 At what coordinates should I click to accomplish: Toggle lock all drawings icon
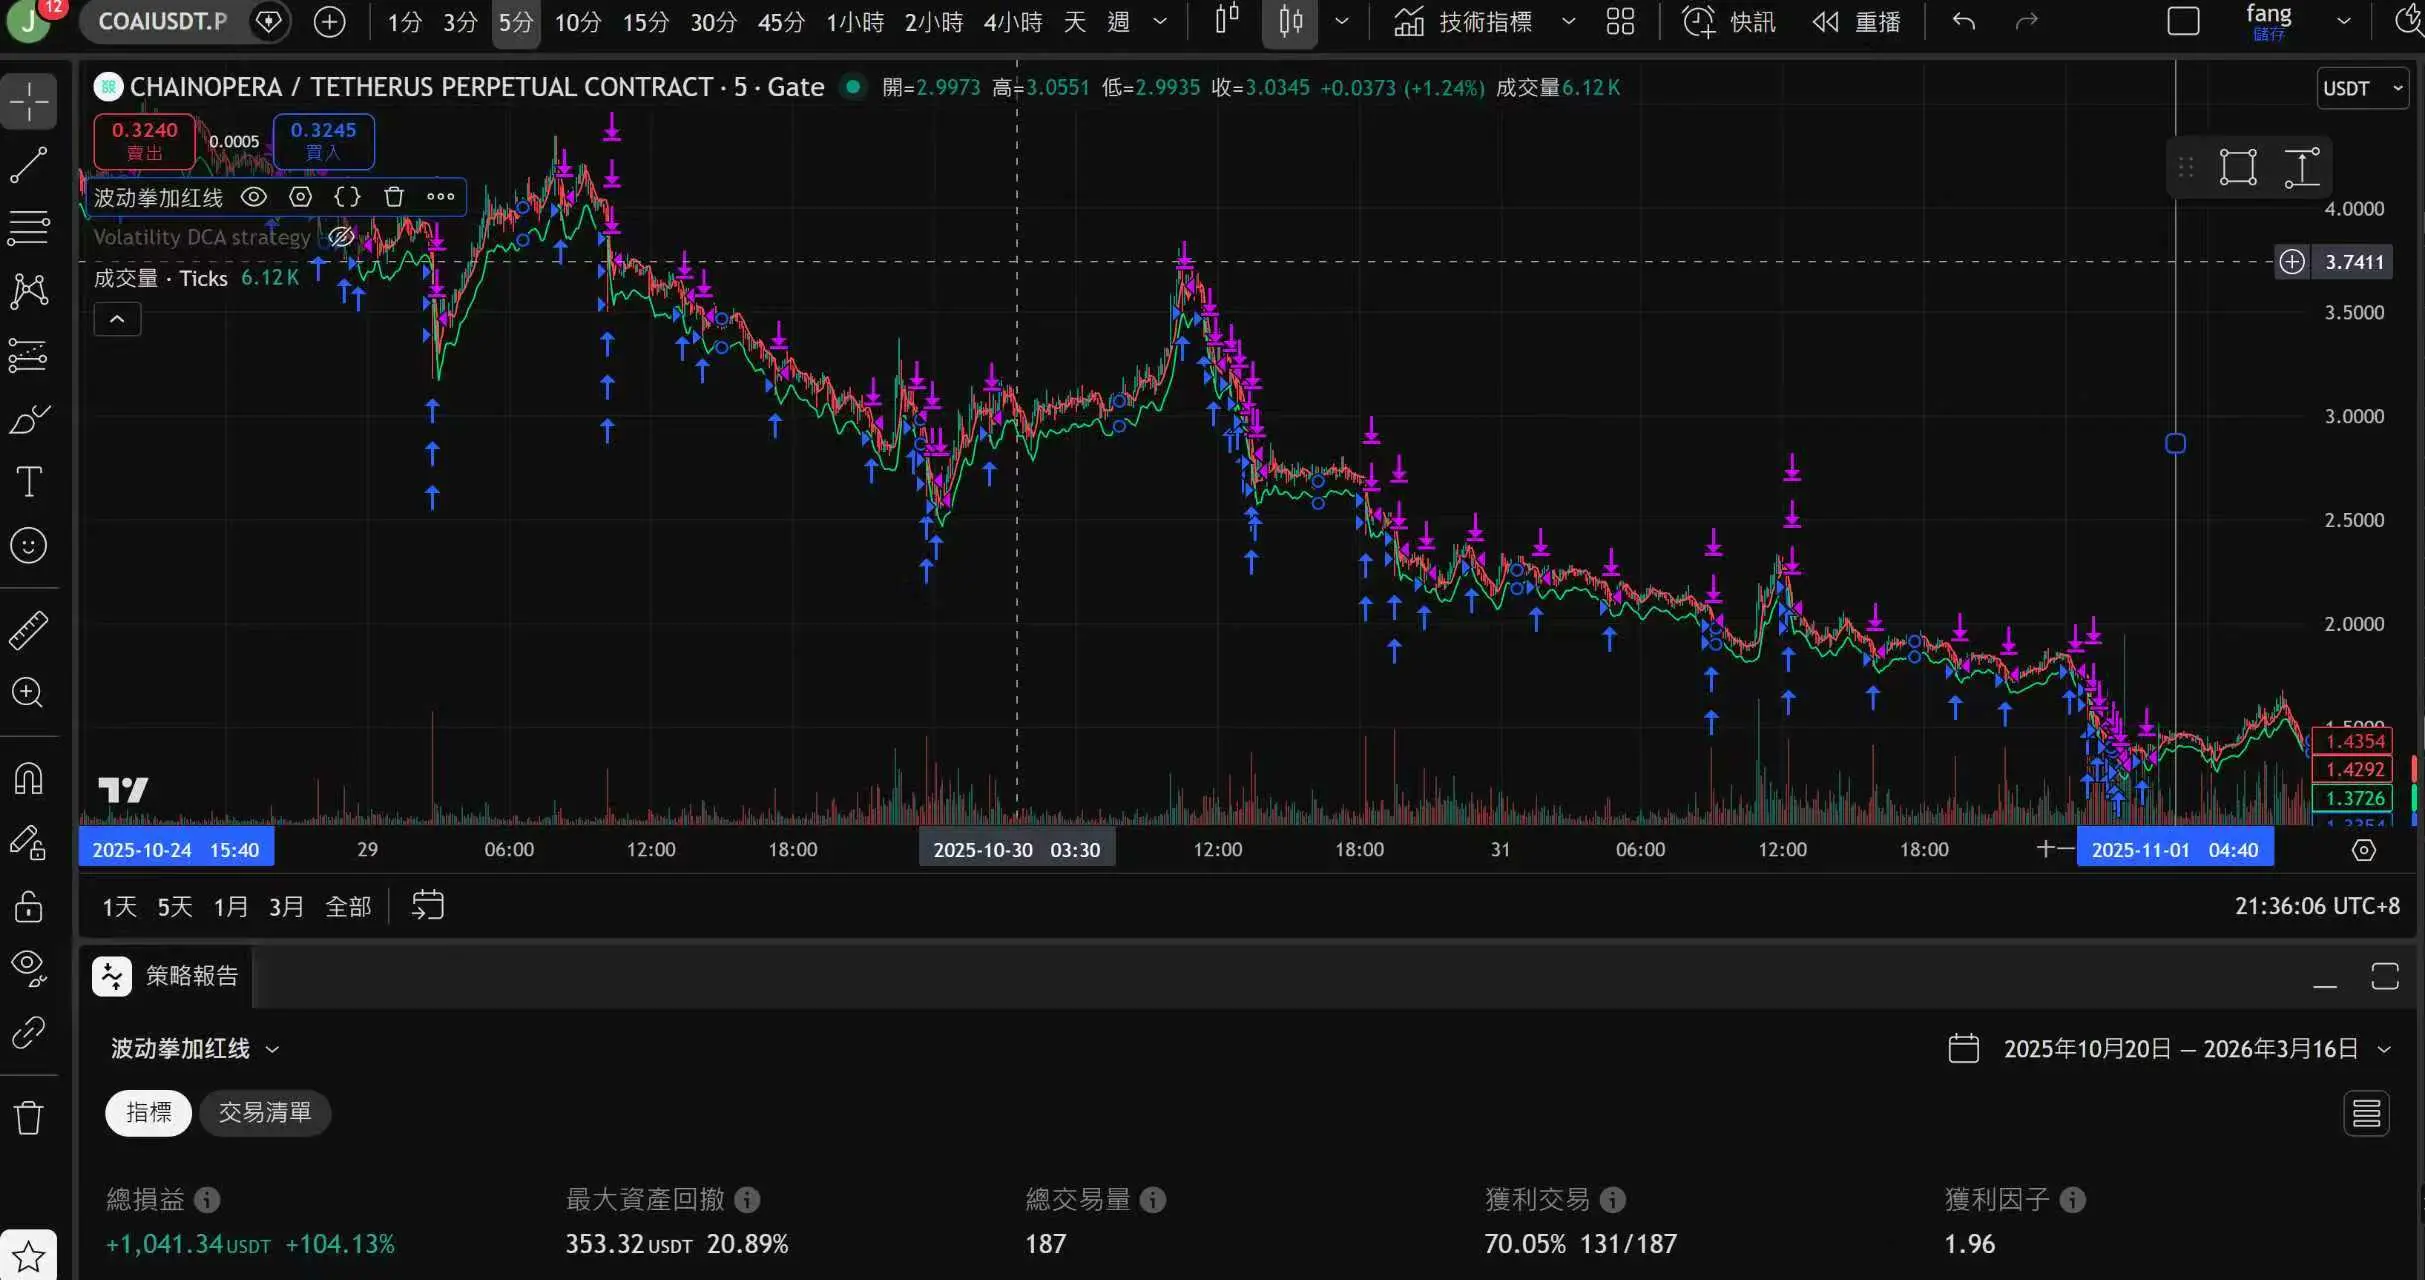point(28,906)
